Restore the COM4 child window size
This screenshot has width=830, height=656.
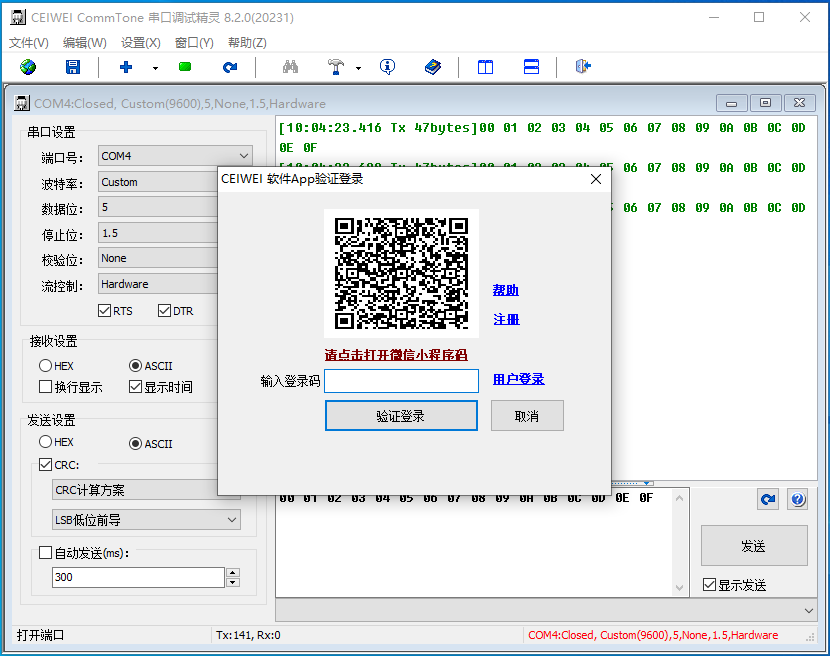click(x=765, y=103)
